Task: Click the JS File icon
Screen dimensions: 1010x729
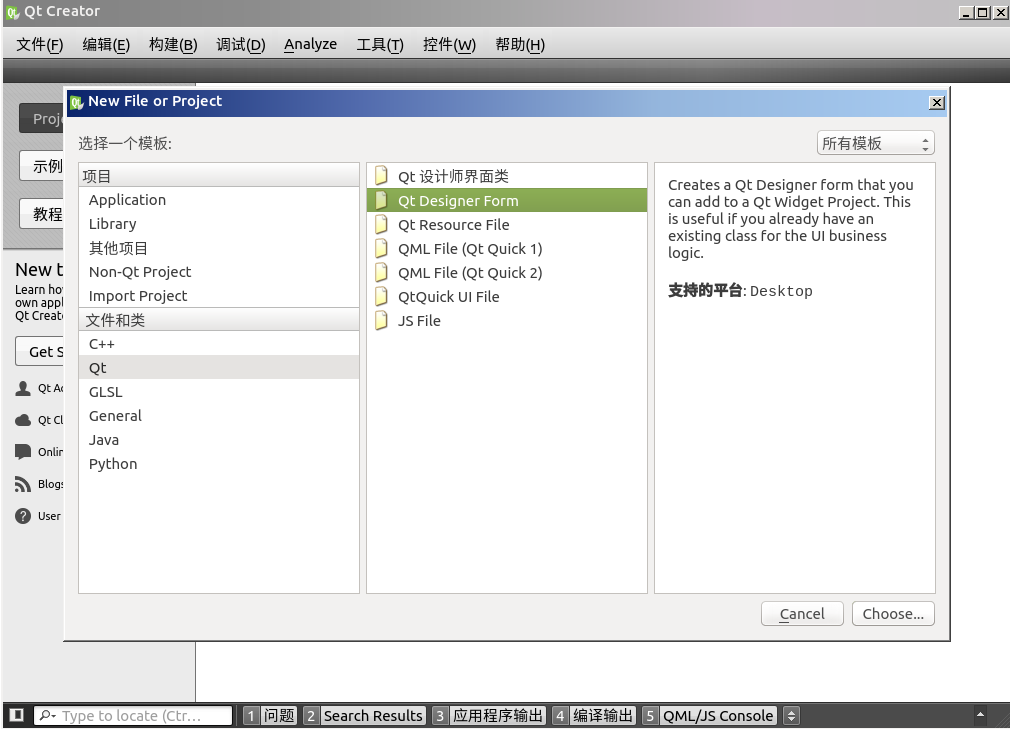Action: 381,320
